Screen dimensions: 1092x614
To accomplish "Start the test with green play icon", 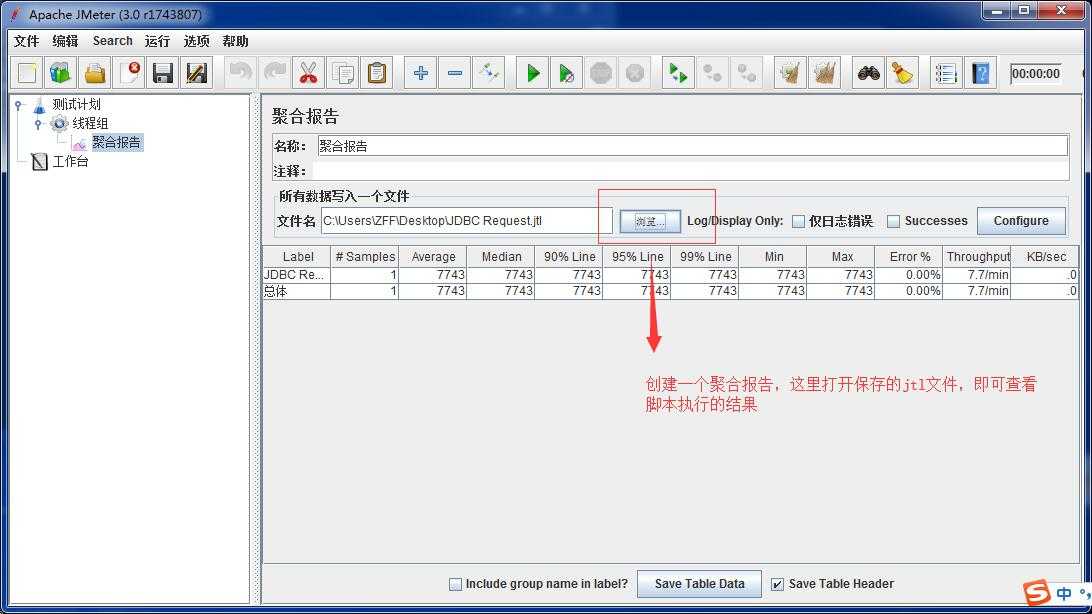I will 533,72.
